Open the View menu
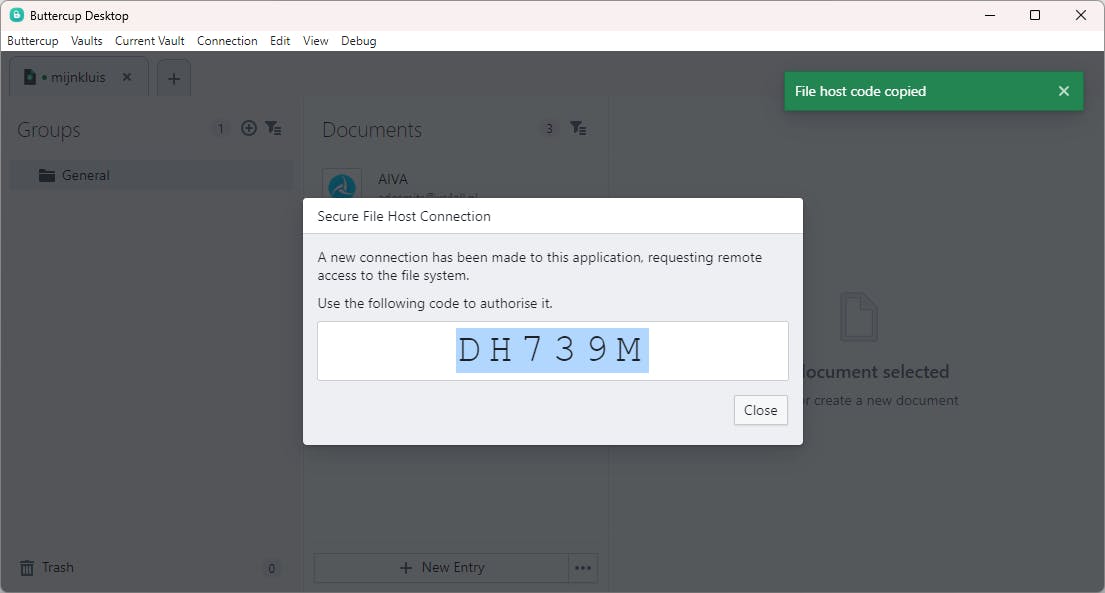The image size is (1105, 593). coord(315,41)
